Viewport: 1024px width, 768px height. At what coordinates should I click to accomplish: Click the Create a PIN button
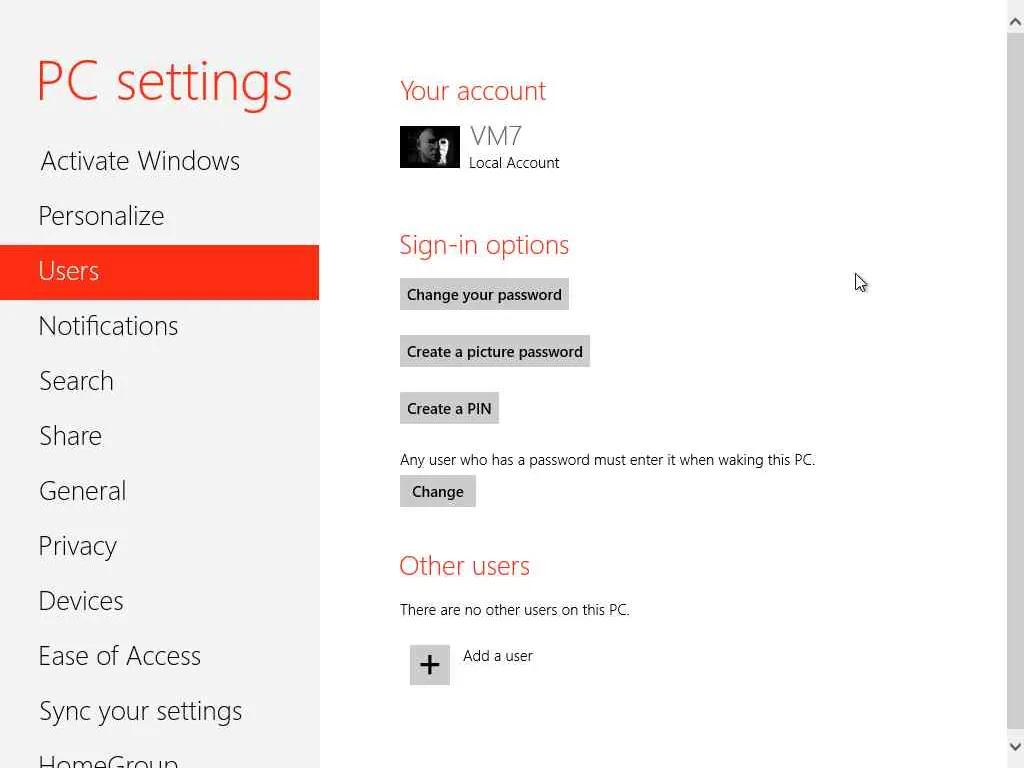coord(449,408)
